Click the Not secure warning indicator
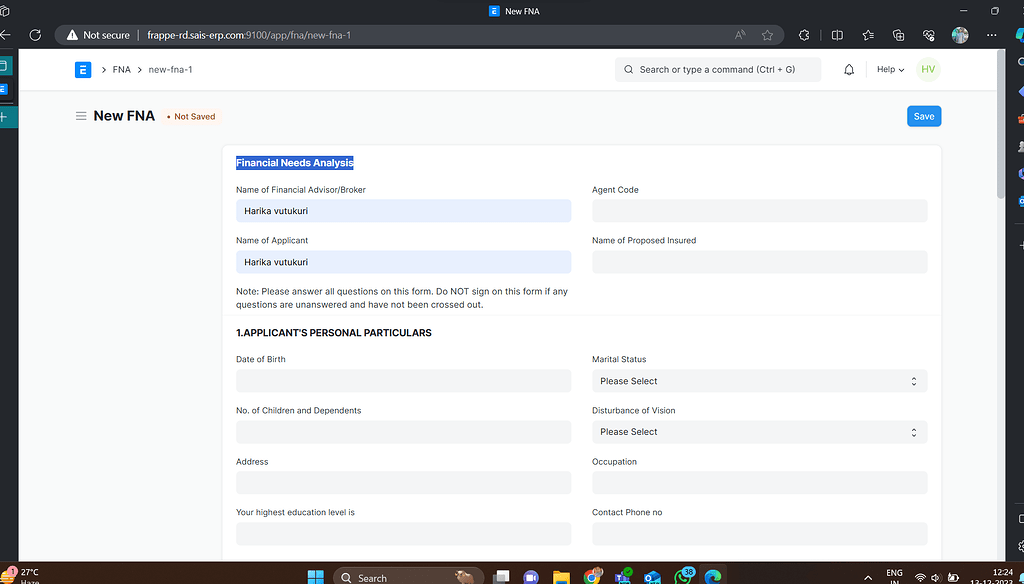 pos(96,34)
